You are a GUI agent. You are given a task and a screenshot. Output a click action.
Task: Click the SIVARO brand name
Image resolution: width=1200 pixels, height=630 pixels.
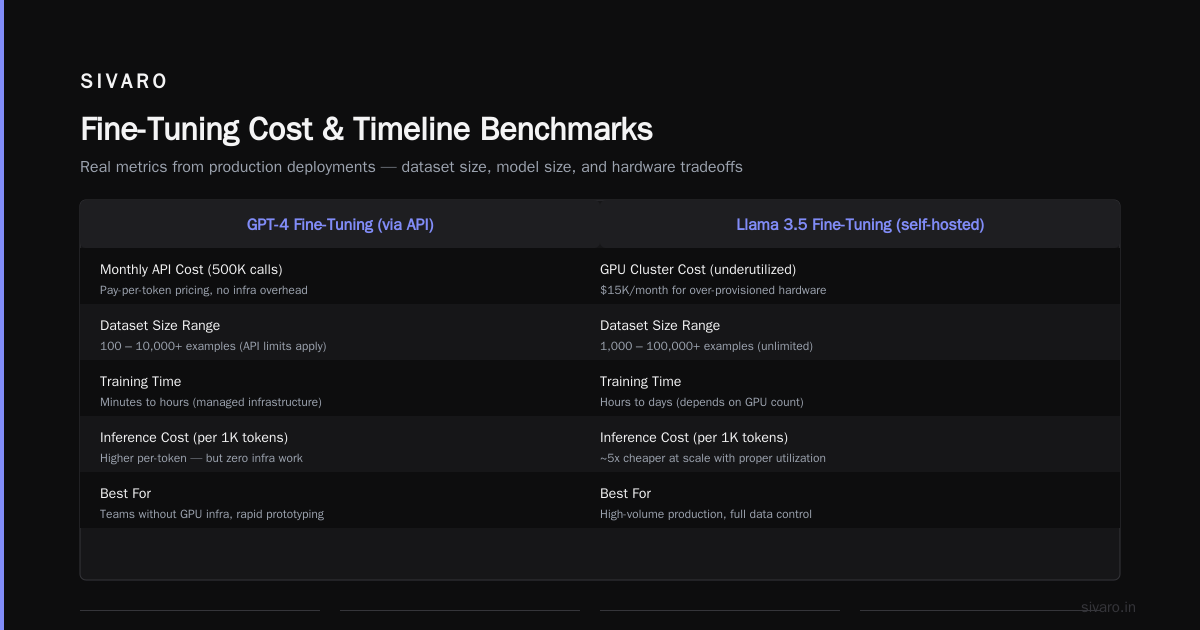pyautogui.click(x=124, y=81)
